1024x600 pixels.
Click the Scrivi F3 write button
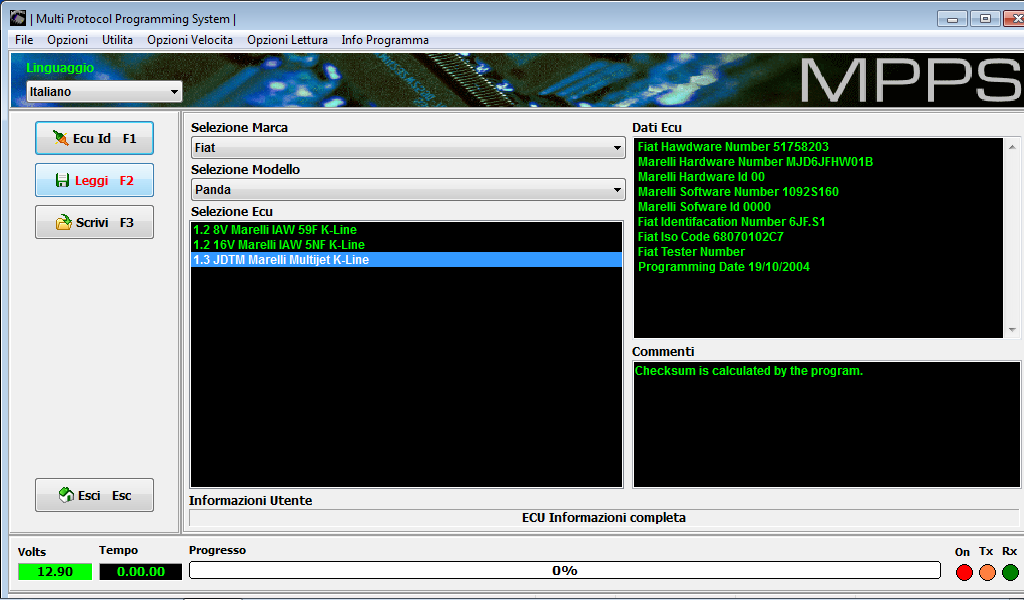[94, 222]
